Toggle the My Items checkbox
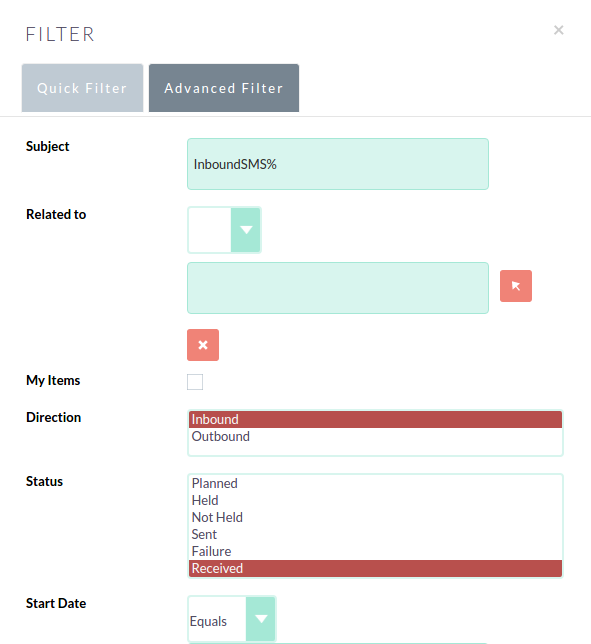This screenshot has width=591, height=644. [195, 382]
